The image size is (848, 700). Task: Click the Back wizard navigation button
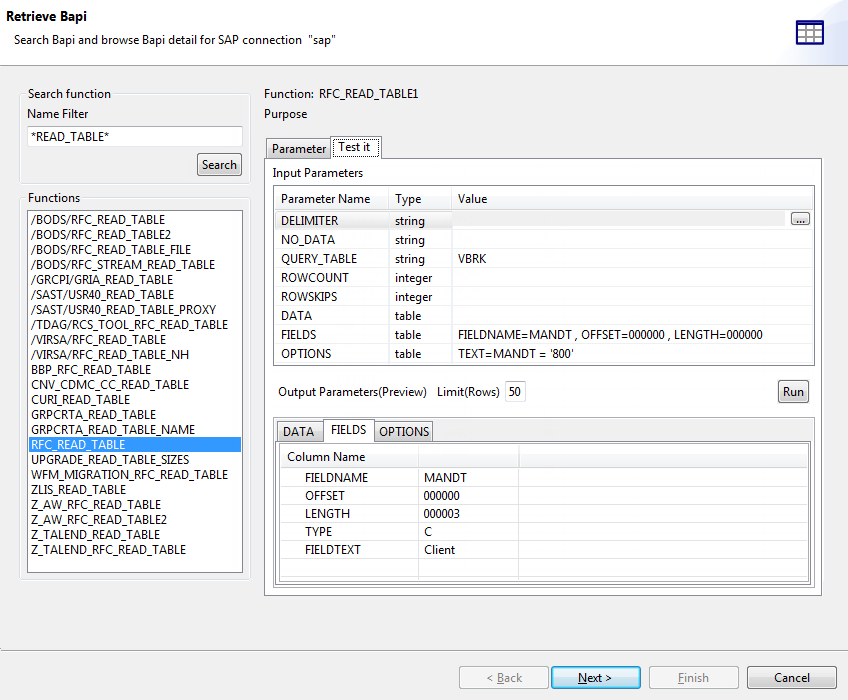(x=503, y=677)
